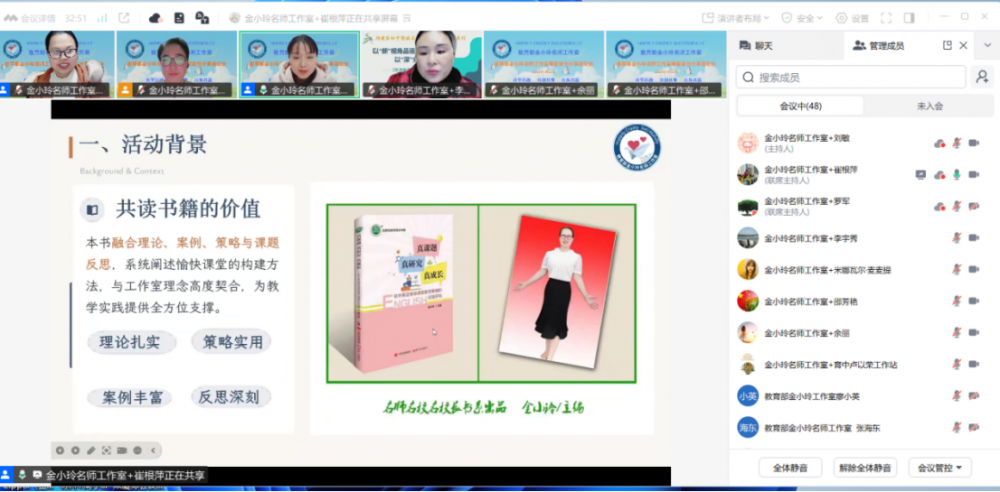Open the 会议管控 dropdown menu
This screenshot has height=492, width=1000.
pyautogui.click(x=939, y=467)
